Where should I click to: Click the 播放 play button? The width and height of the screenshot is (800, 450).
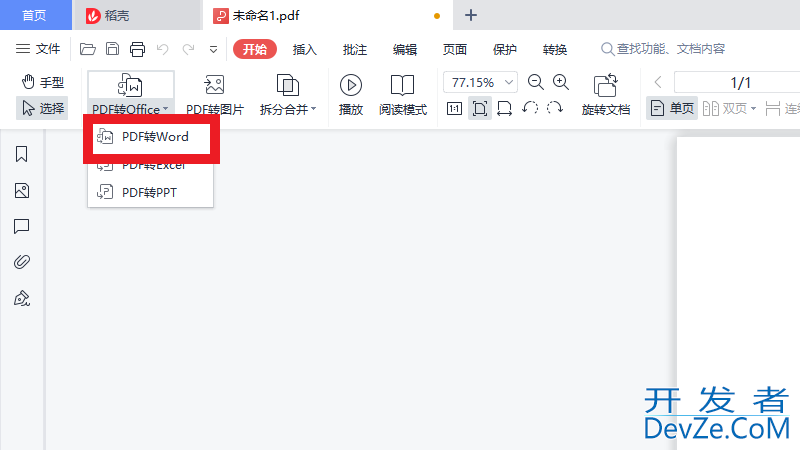[x=351, y=95]
